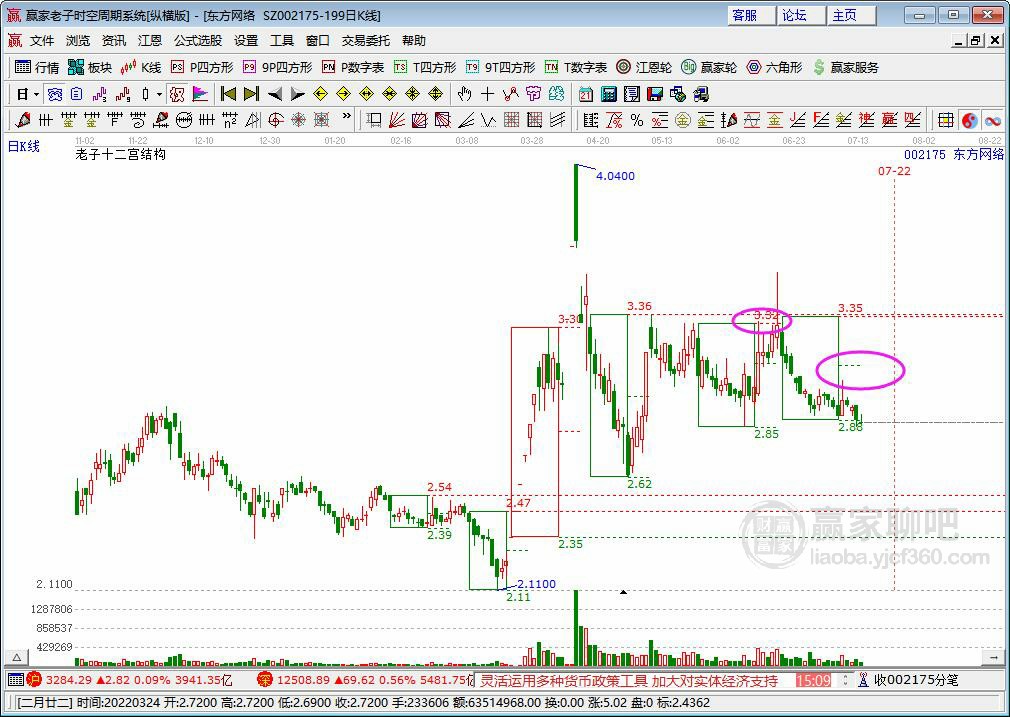This screenshot has height=717, width=1010.
Task: Jump to last bar icon
Action: pyautogui.click(x=251, y=95)
